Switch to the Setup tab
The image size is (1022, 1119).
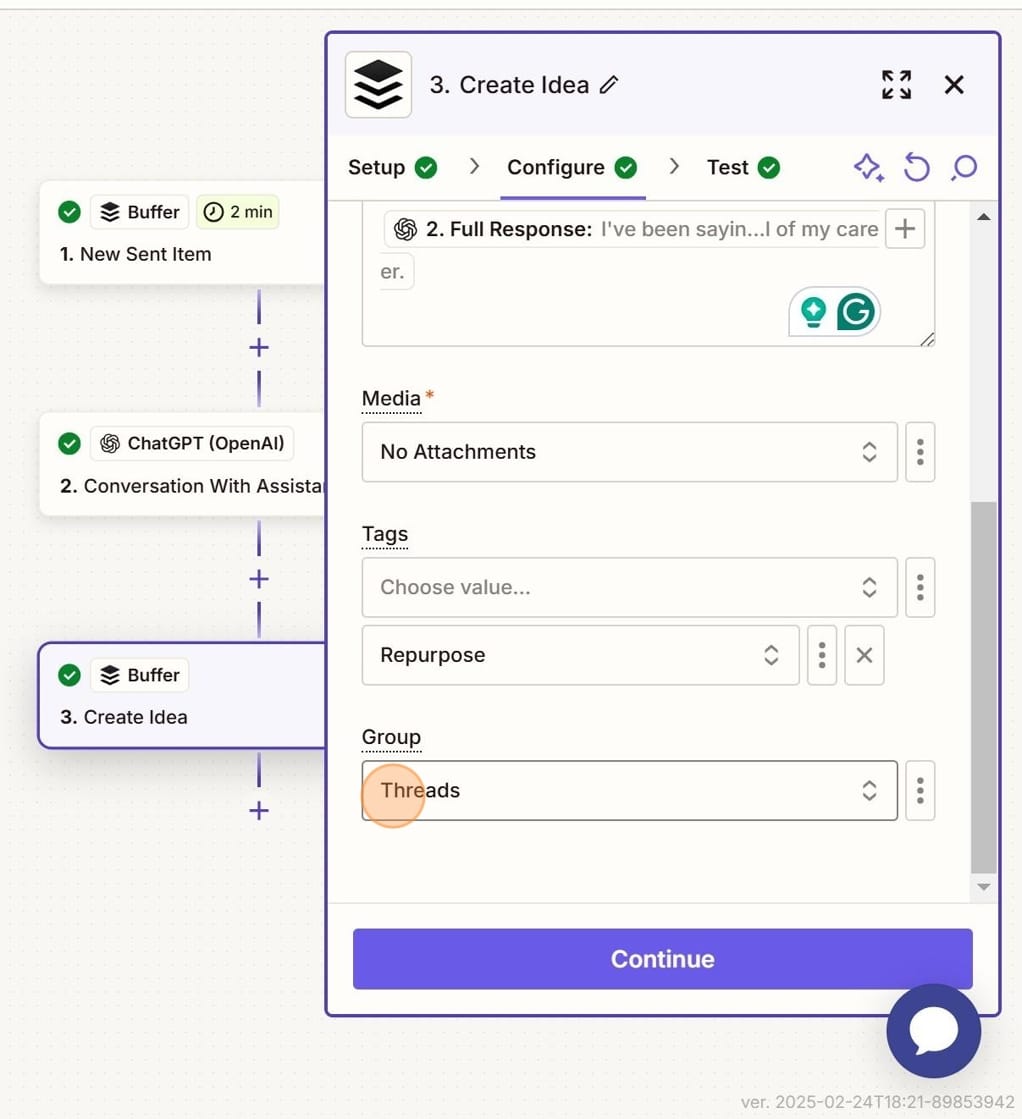[377, 167]
